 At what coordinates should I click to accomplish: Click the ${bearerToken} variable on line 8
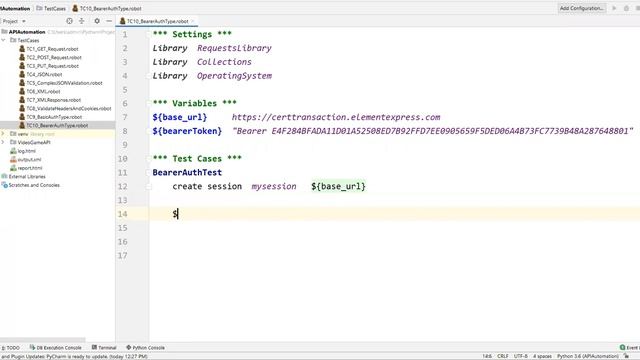(x=187, y=131)
